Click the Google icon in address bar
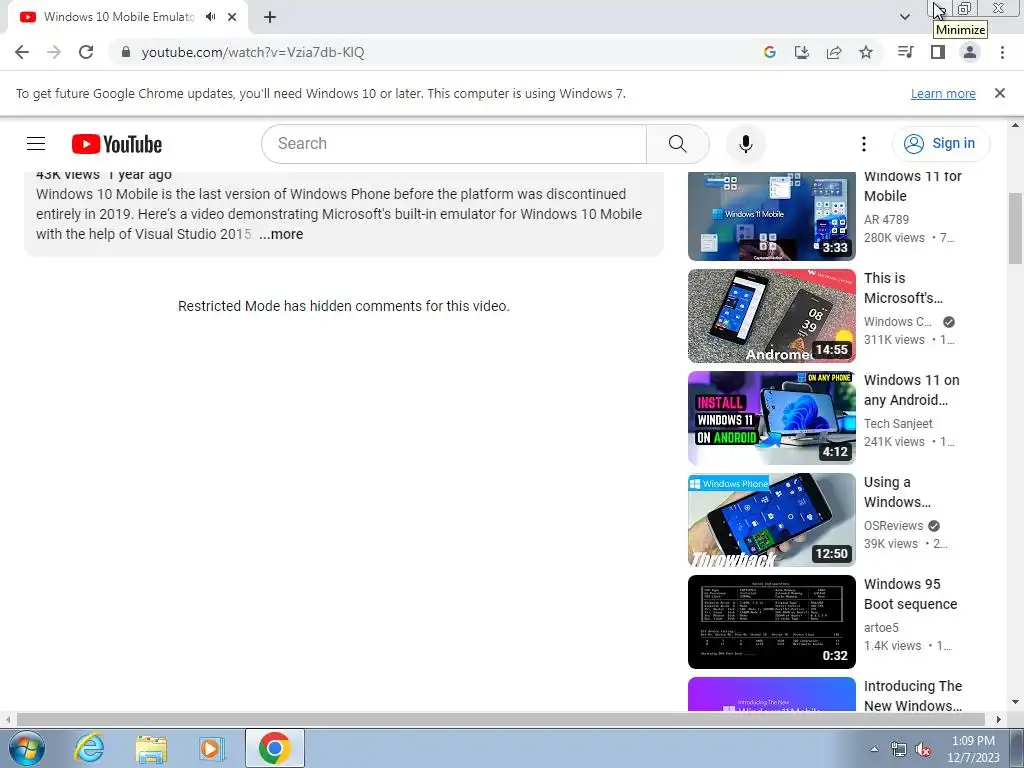The width and height of the screenshot is (1024, 768). pos(769,52)
